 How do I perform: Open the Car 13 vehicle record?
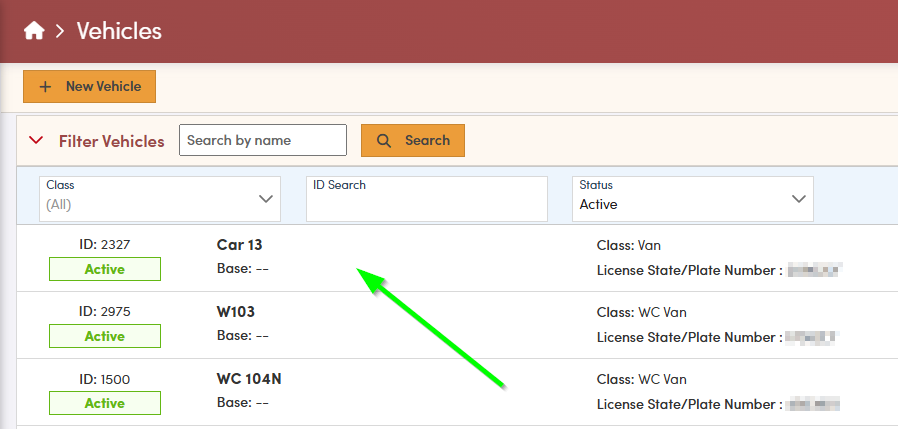pos(239,245)
